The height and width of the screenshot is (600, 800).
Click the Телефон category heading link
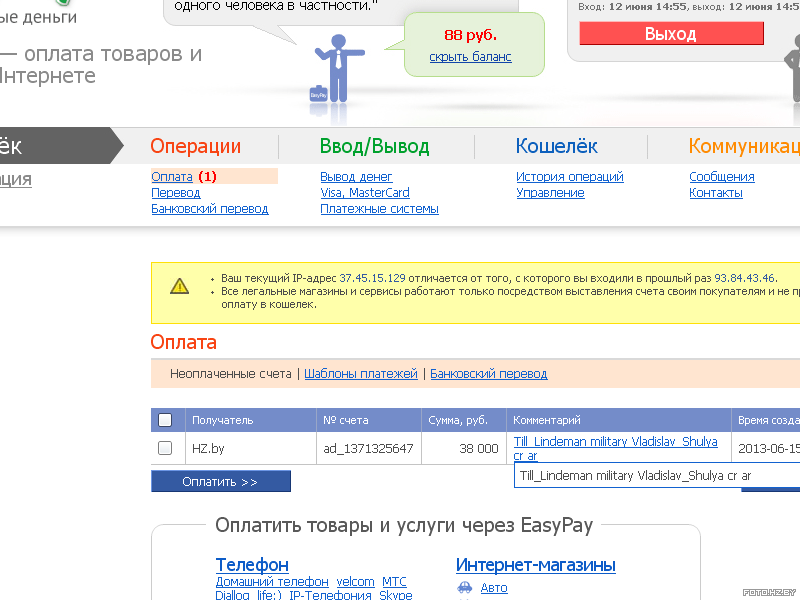252,565
